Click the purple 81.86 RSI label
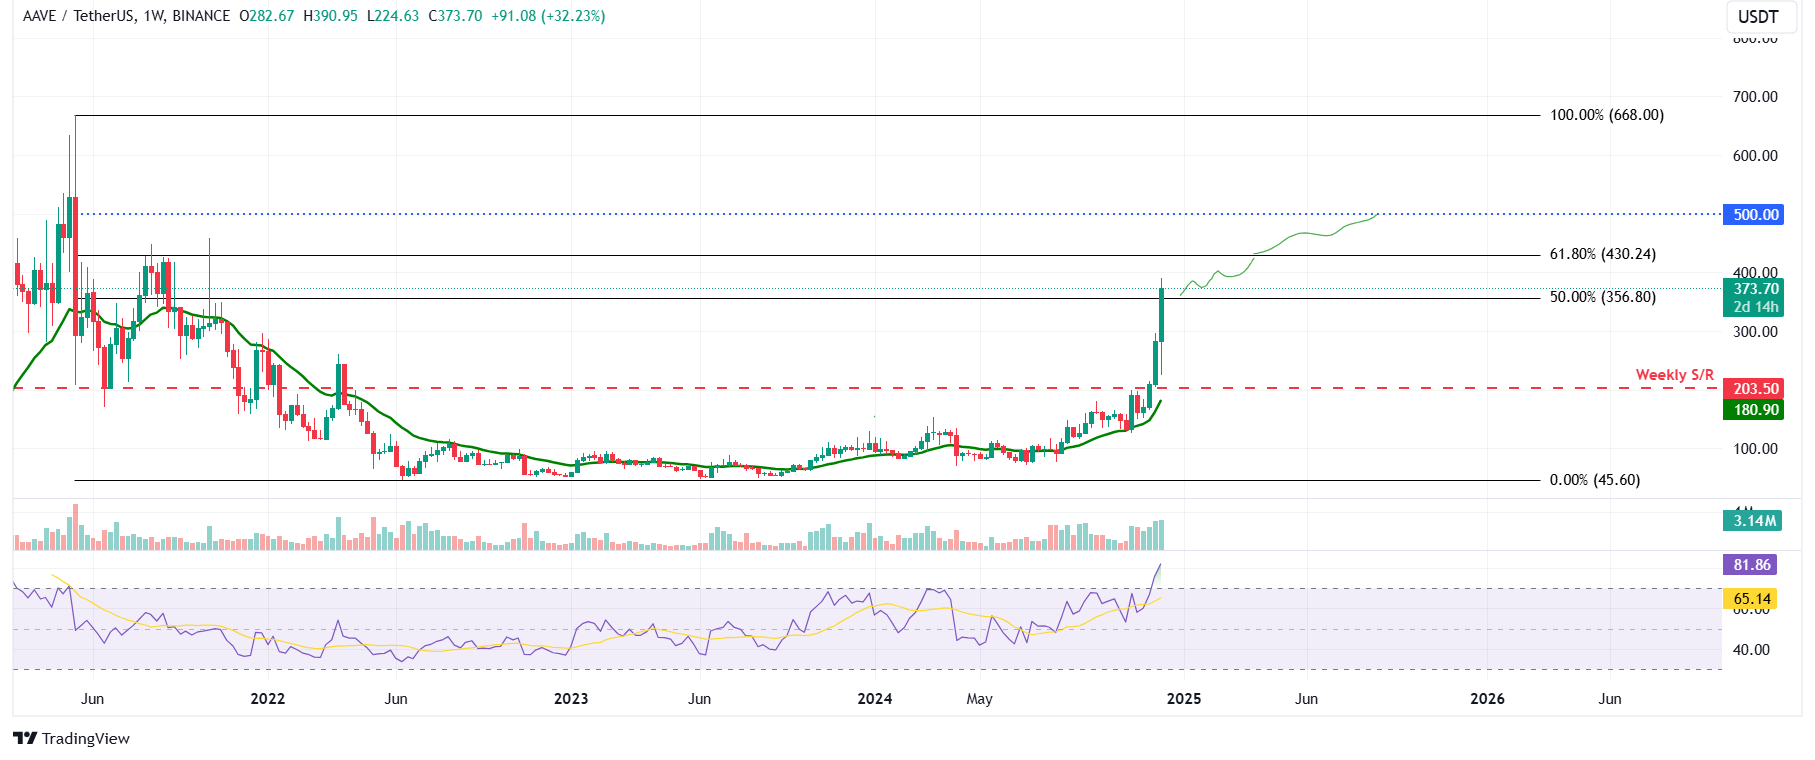The image size is (1815, 760). pyautogui.click(x=1751, y=564)
